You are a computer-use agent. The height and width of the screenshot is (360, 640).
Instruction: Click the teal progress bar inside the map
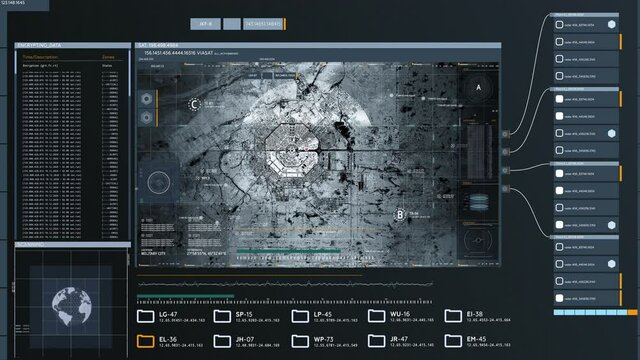click(288, 251)
